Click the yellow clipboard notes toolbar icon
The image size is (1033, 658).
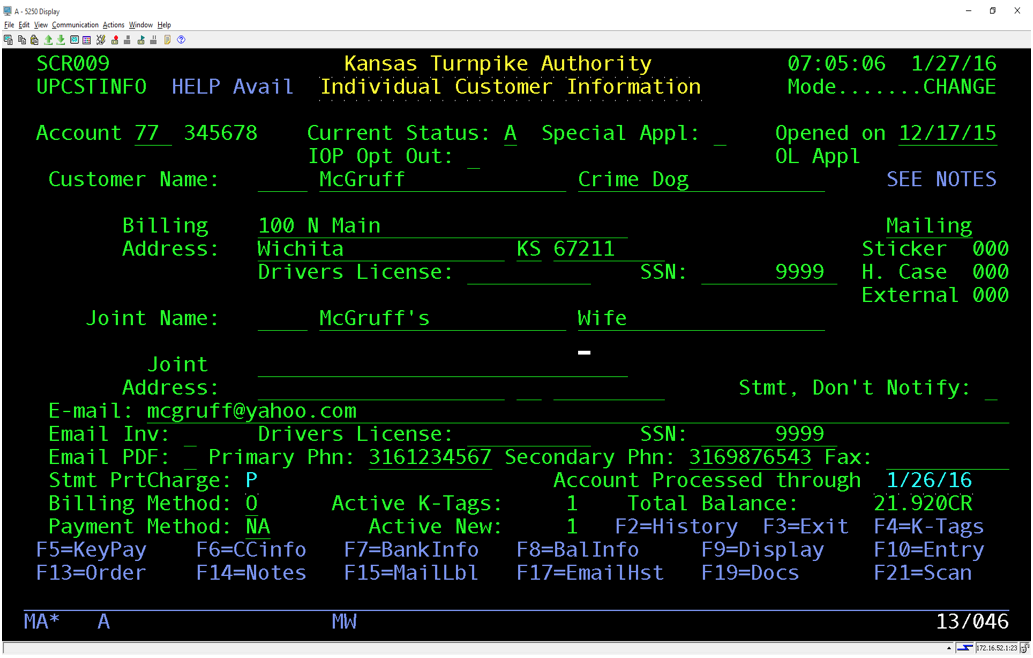(x=167, y=40)
